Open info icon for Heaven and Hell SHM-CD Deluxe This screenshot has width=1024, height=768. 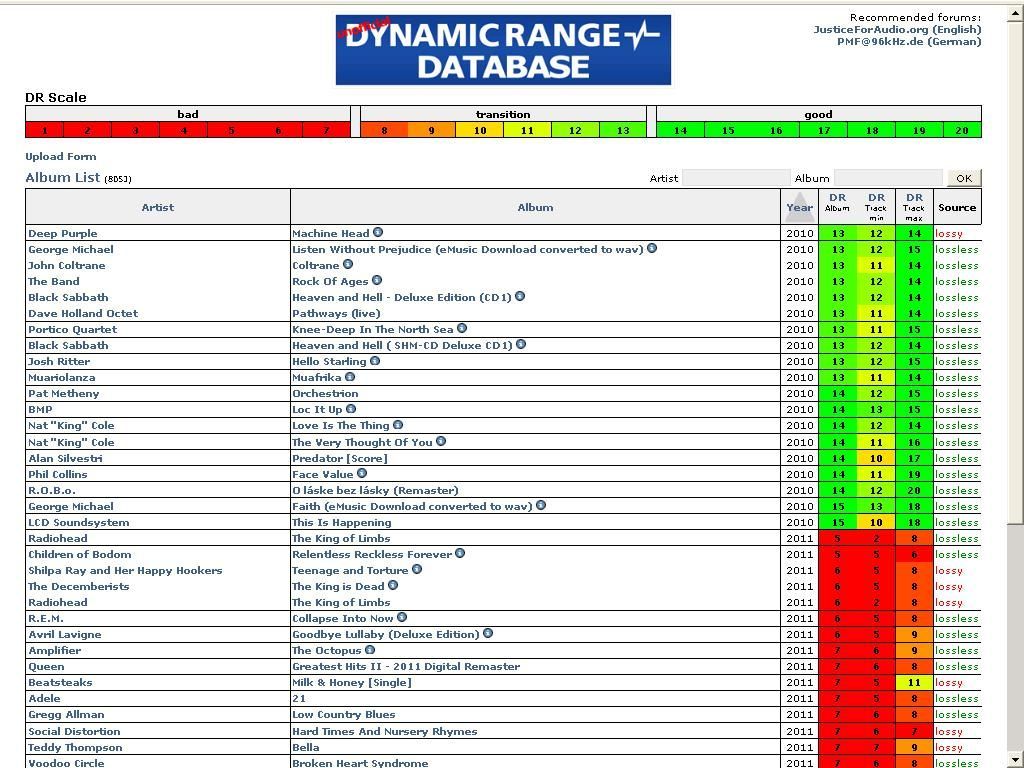click(521, 344)
